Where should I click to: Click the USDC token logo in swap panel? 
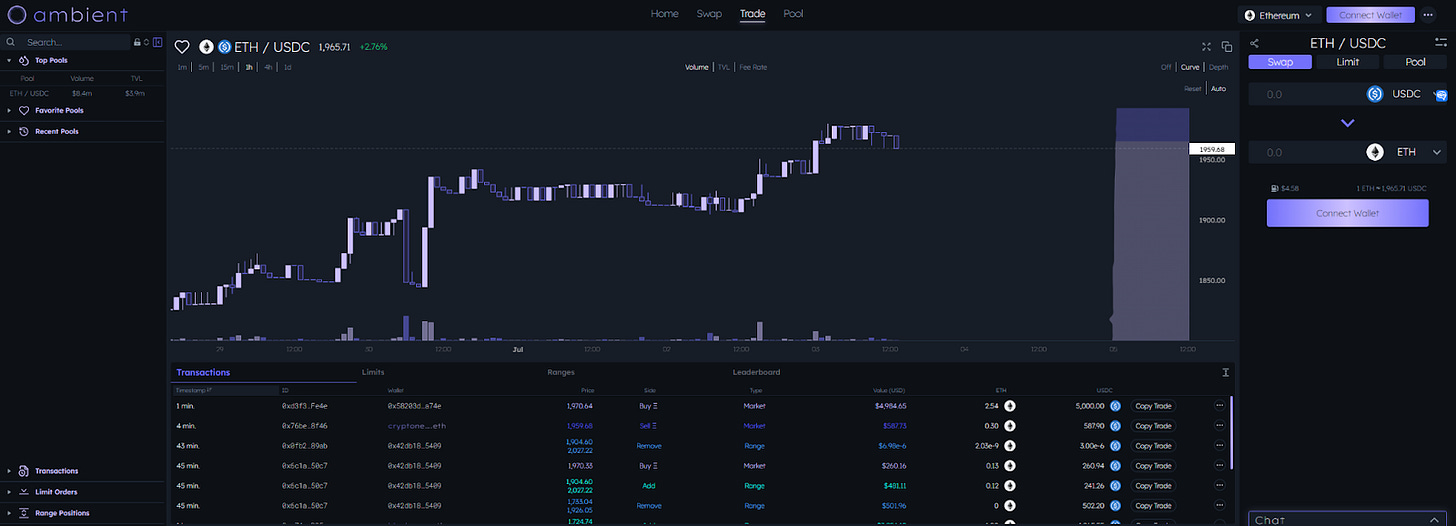(x=1375, y=94)
